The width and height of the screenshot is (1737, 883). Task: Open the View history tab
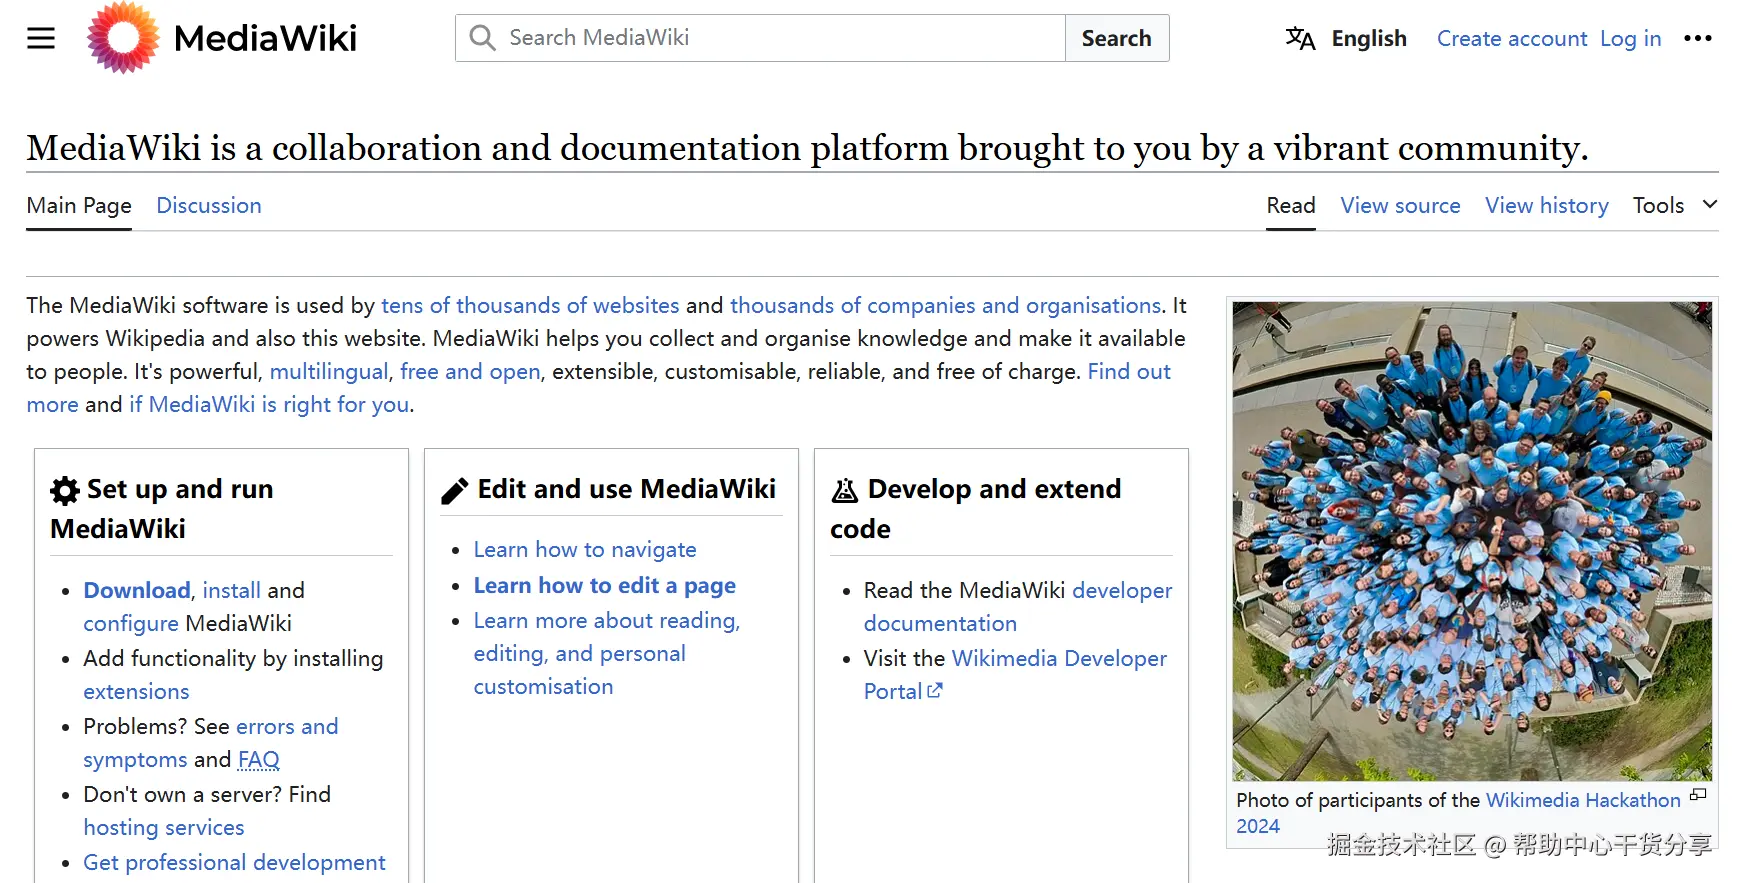pos(1546,205)
